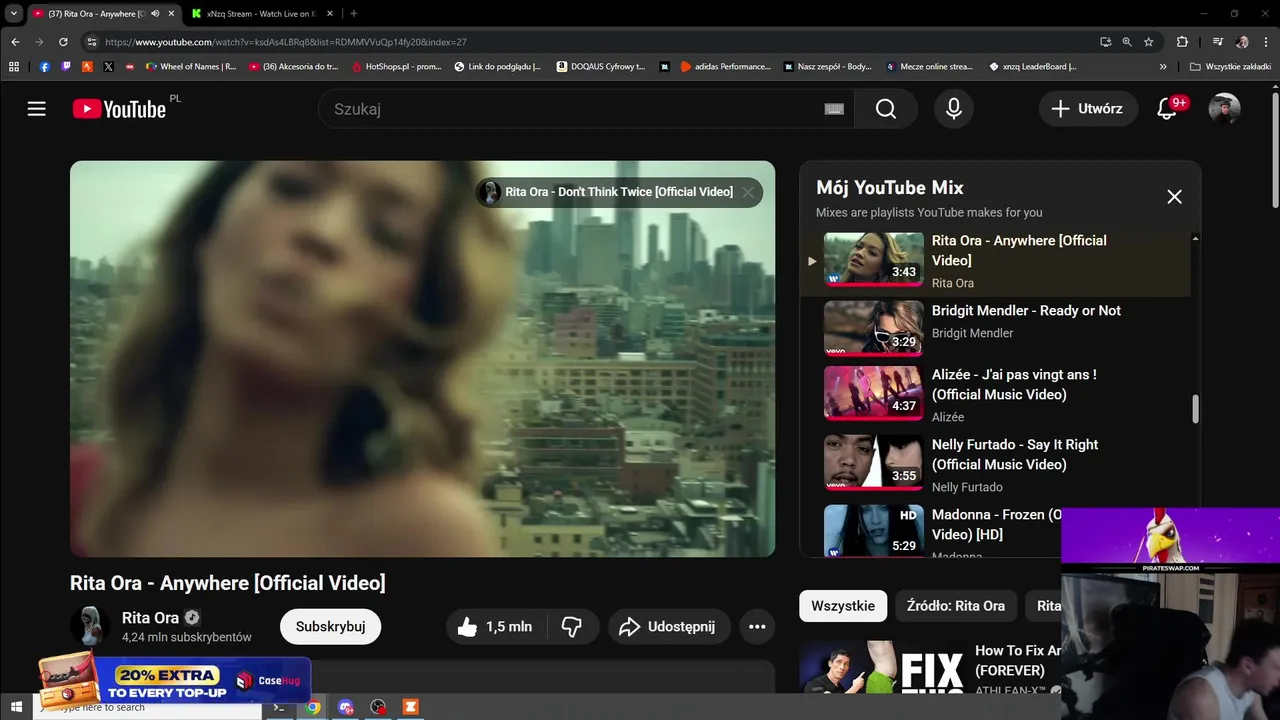Screen dimensions: 1280x720
Task: Open the Windows Start menu
Action: pos(16,707)
